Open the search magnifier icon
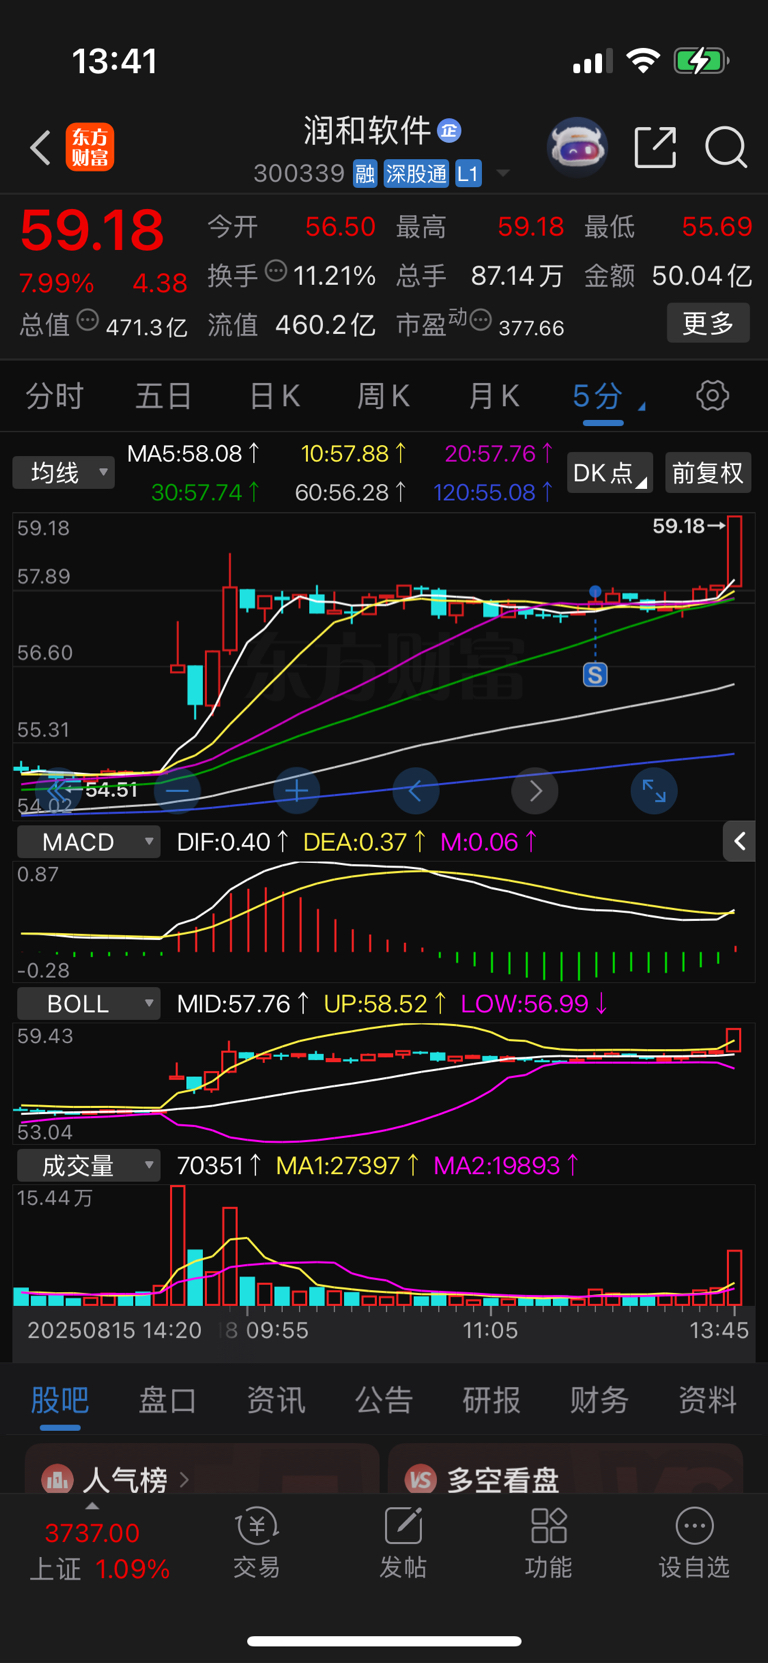 point(726,148)
